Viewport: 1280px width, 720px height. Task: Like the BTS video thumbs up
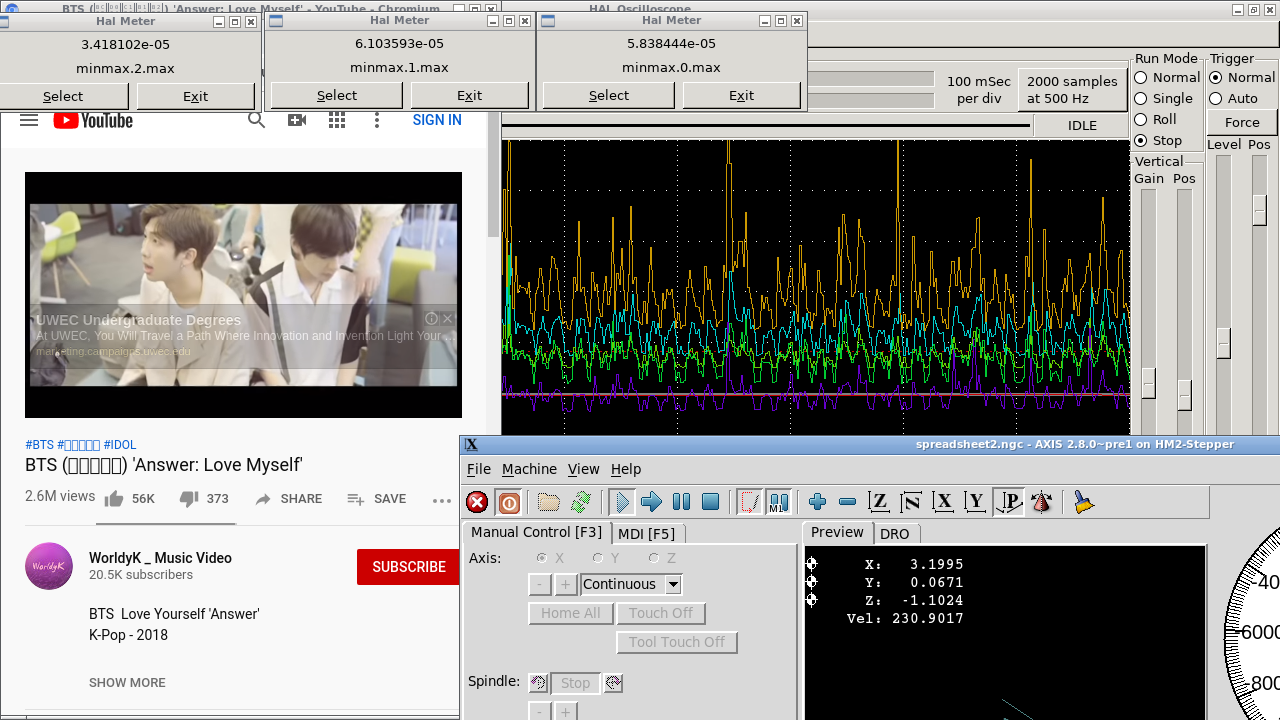[114, 499]
